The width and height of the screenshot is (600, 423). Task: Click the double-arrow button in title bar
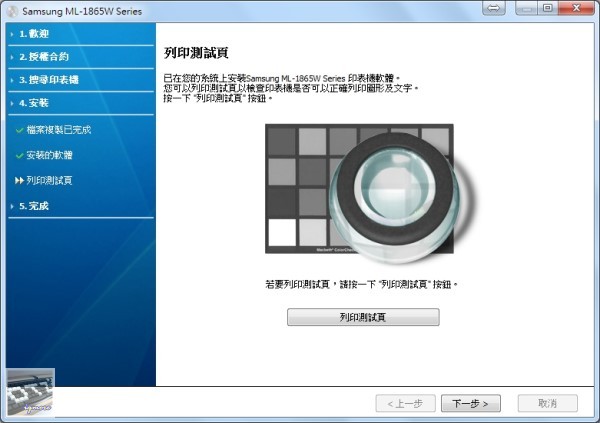click(494, 8)
